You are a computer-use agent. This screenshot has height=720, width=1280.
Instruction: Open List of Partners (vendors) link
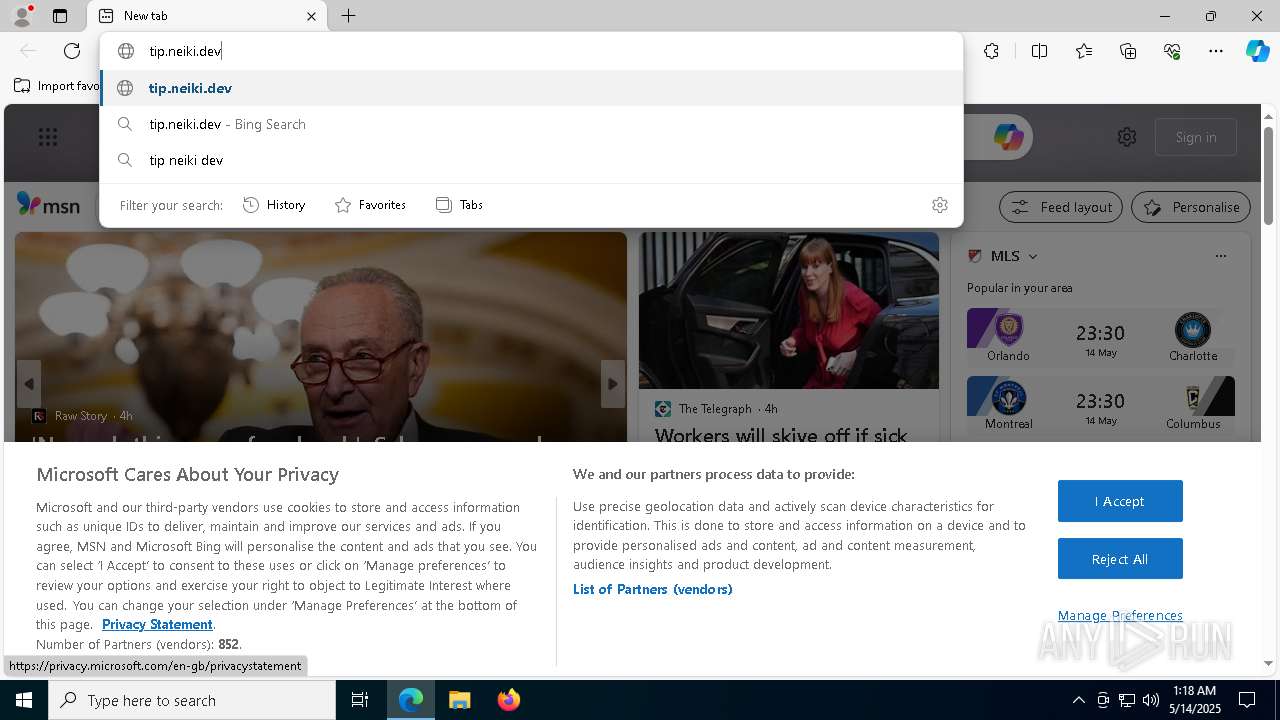[x=653, y=589]
